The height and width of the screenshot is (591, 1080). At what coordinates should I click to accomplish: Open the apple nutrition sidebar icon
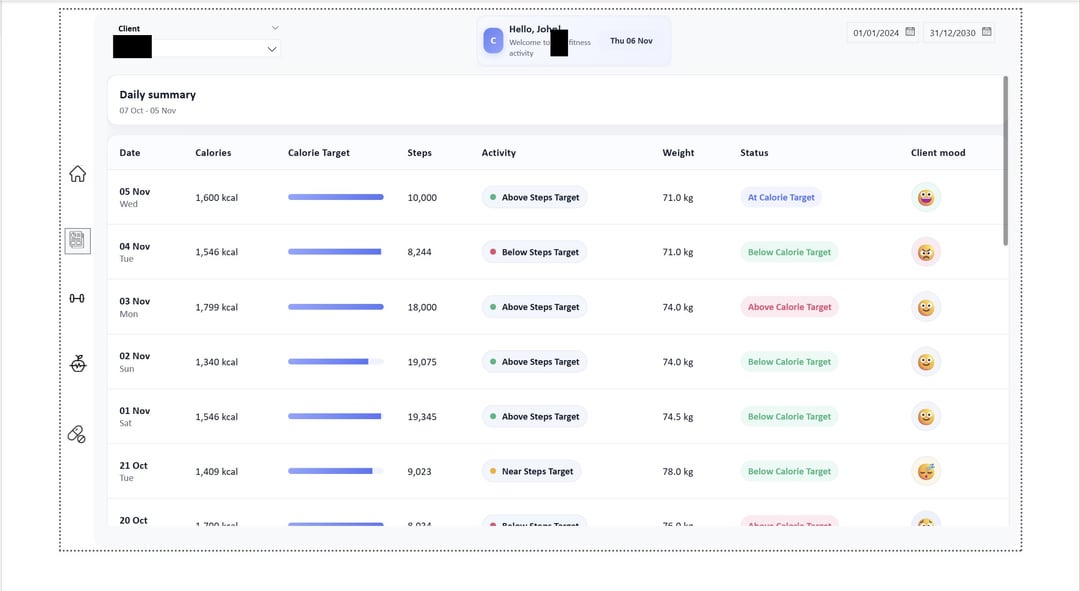78,364
